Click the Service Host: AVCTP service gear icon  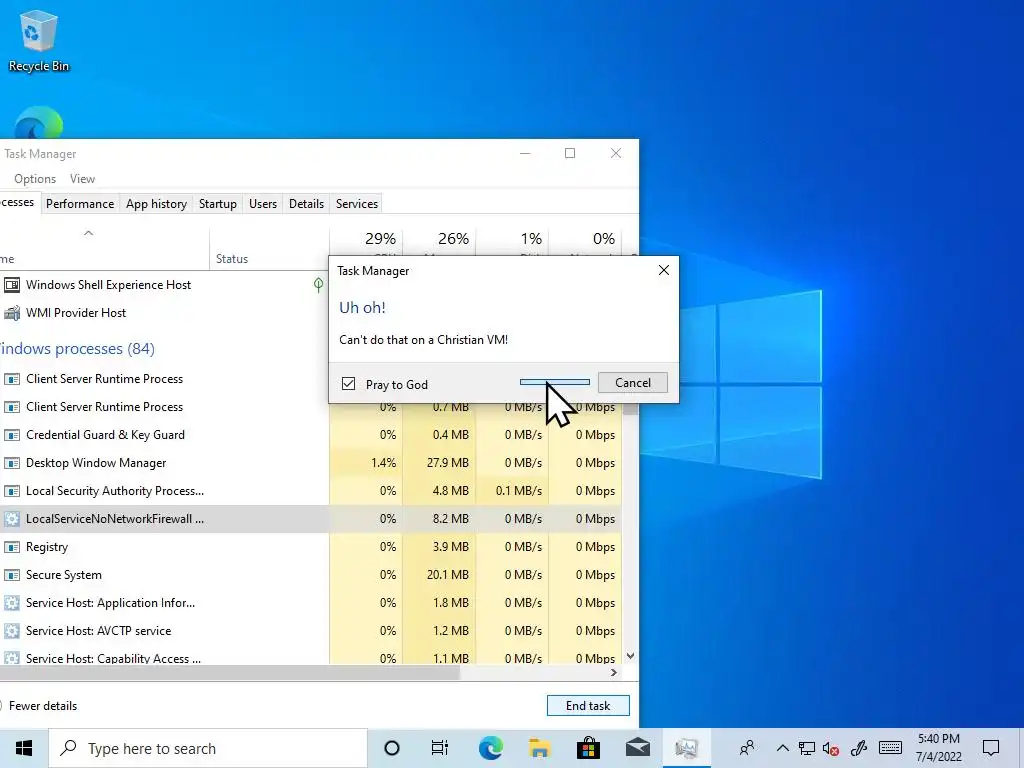(x=12, y=632)
